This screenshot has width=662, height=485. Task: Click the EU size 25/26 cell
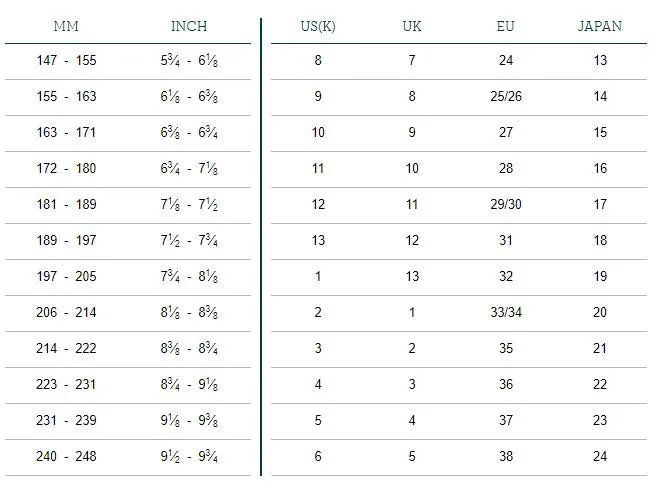click(x=505, y=97)
